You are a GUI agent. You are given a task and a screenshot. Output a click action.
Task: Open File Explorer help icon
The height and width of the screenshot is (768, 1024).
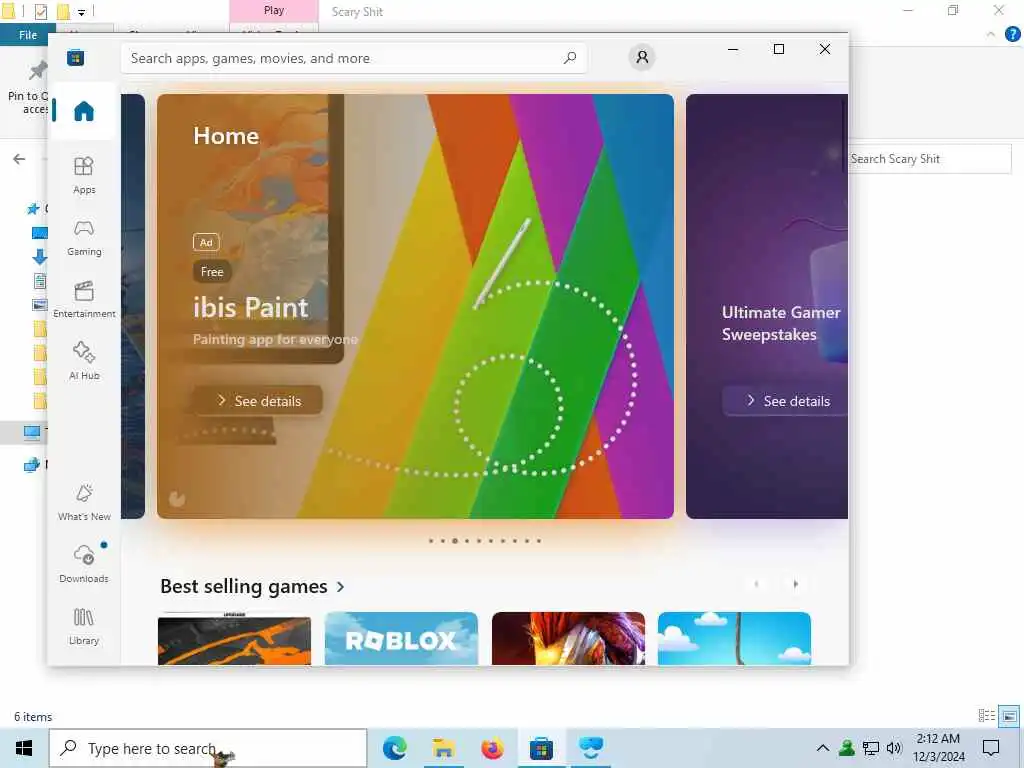1012,34
